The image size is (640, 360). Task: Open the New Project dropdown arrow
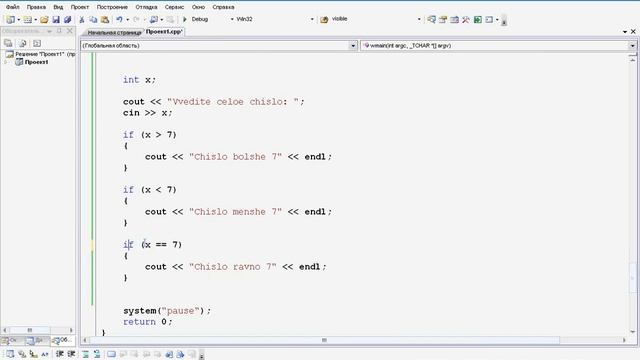tap(18, 20)
